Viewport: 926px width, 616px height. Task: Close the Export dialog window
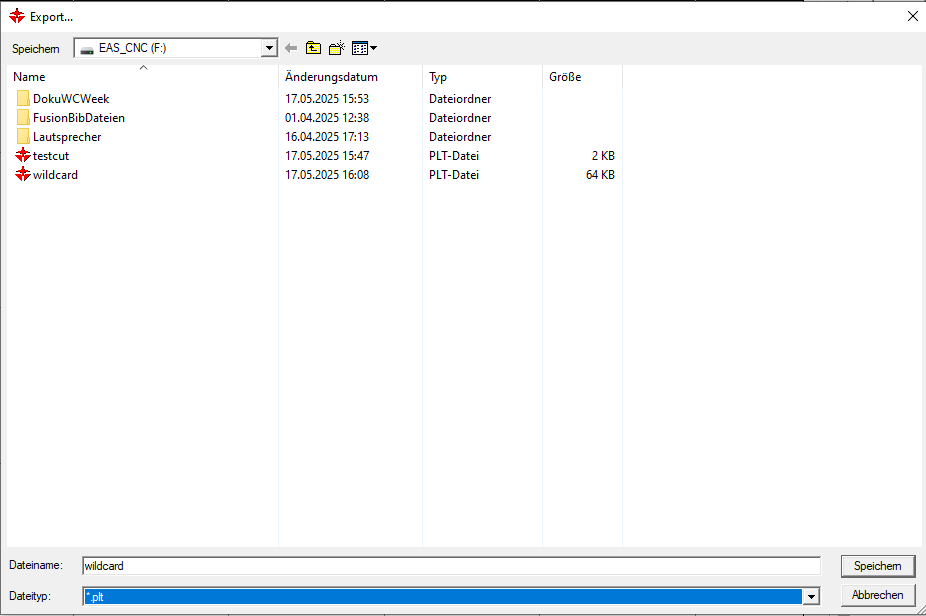tap(912, 17)
